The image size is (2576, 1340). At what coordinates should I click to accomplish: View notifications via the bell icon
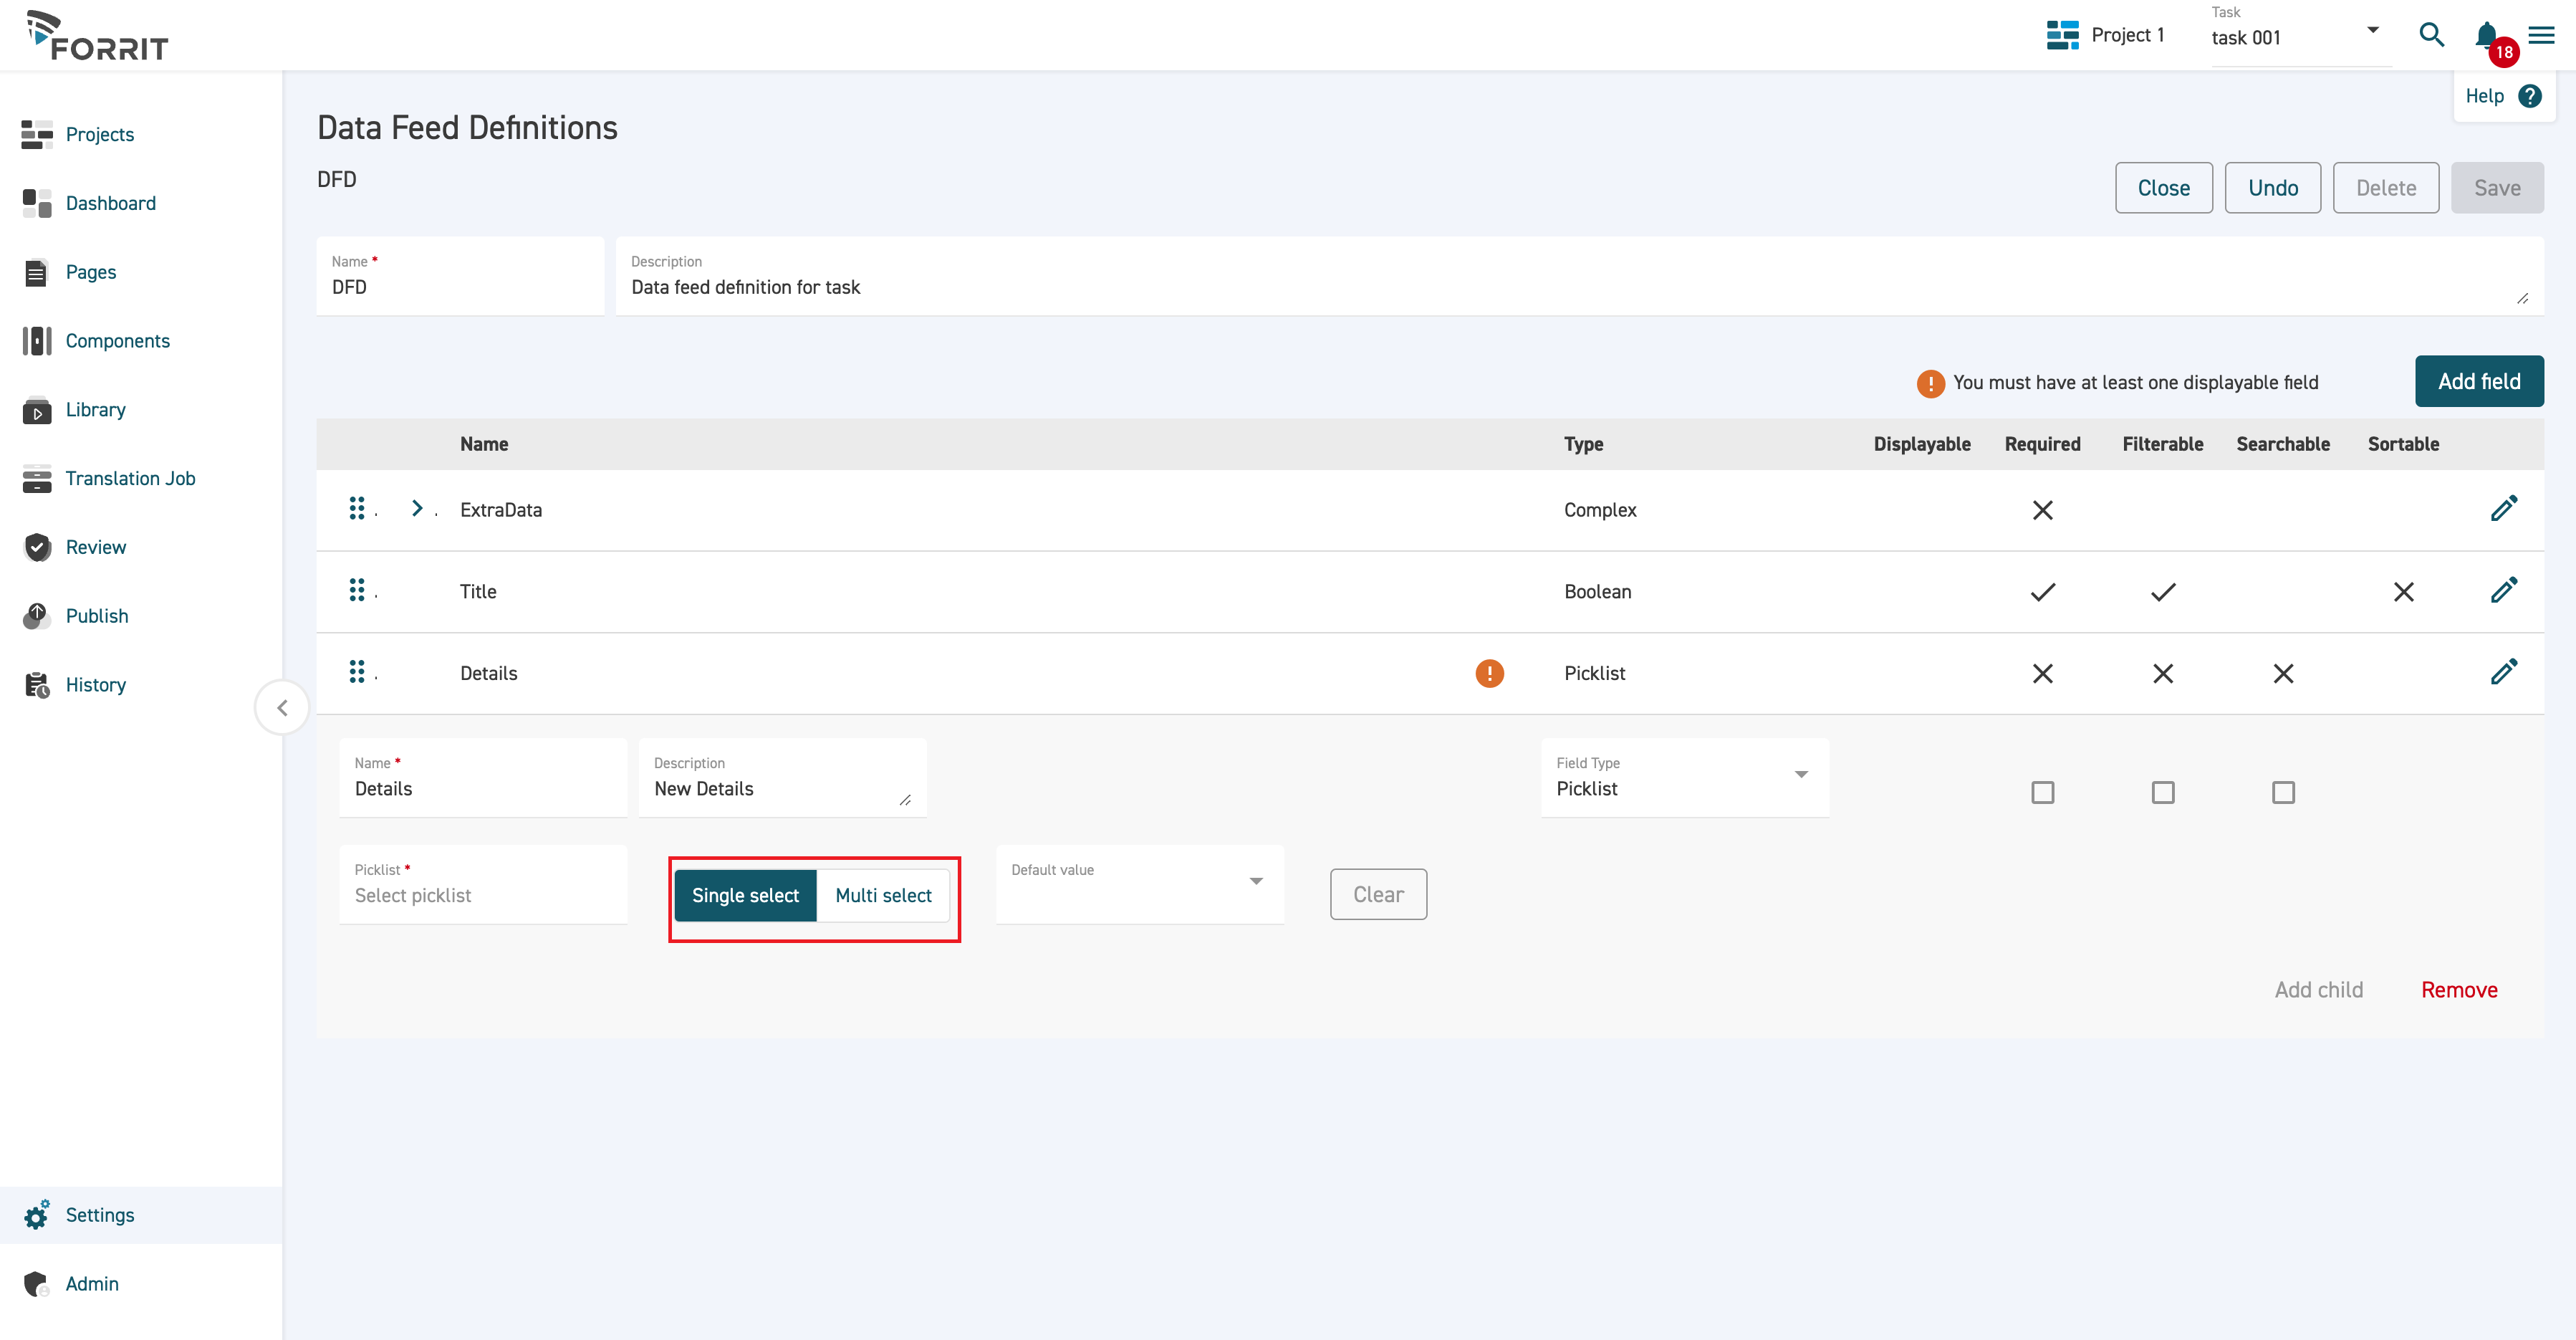coord(2486,35)
